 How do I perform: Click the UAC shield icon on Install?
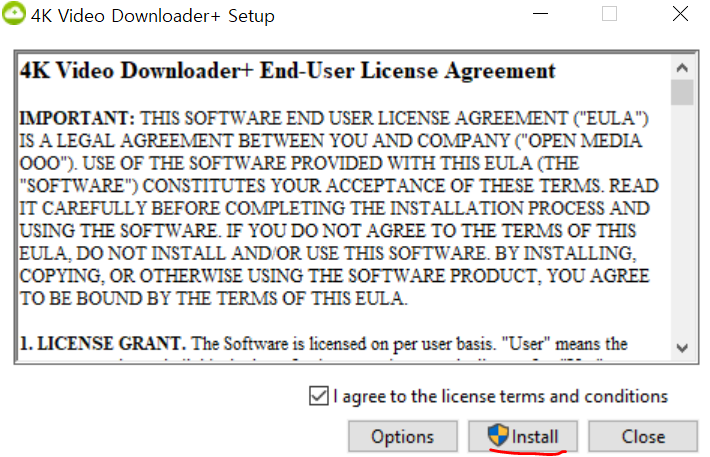pos(498,435)
